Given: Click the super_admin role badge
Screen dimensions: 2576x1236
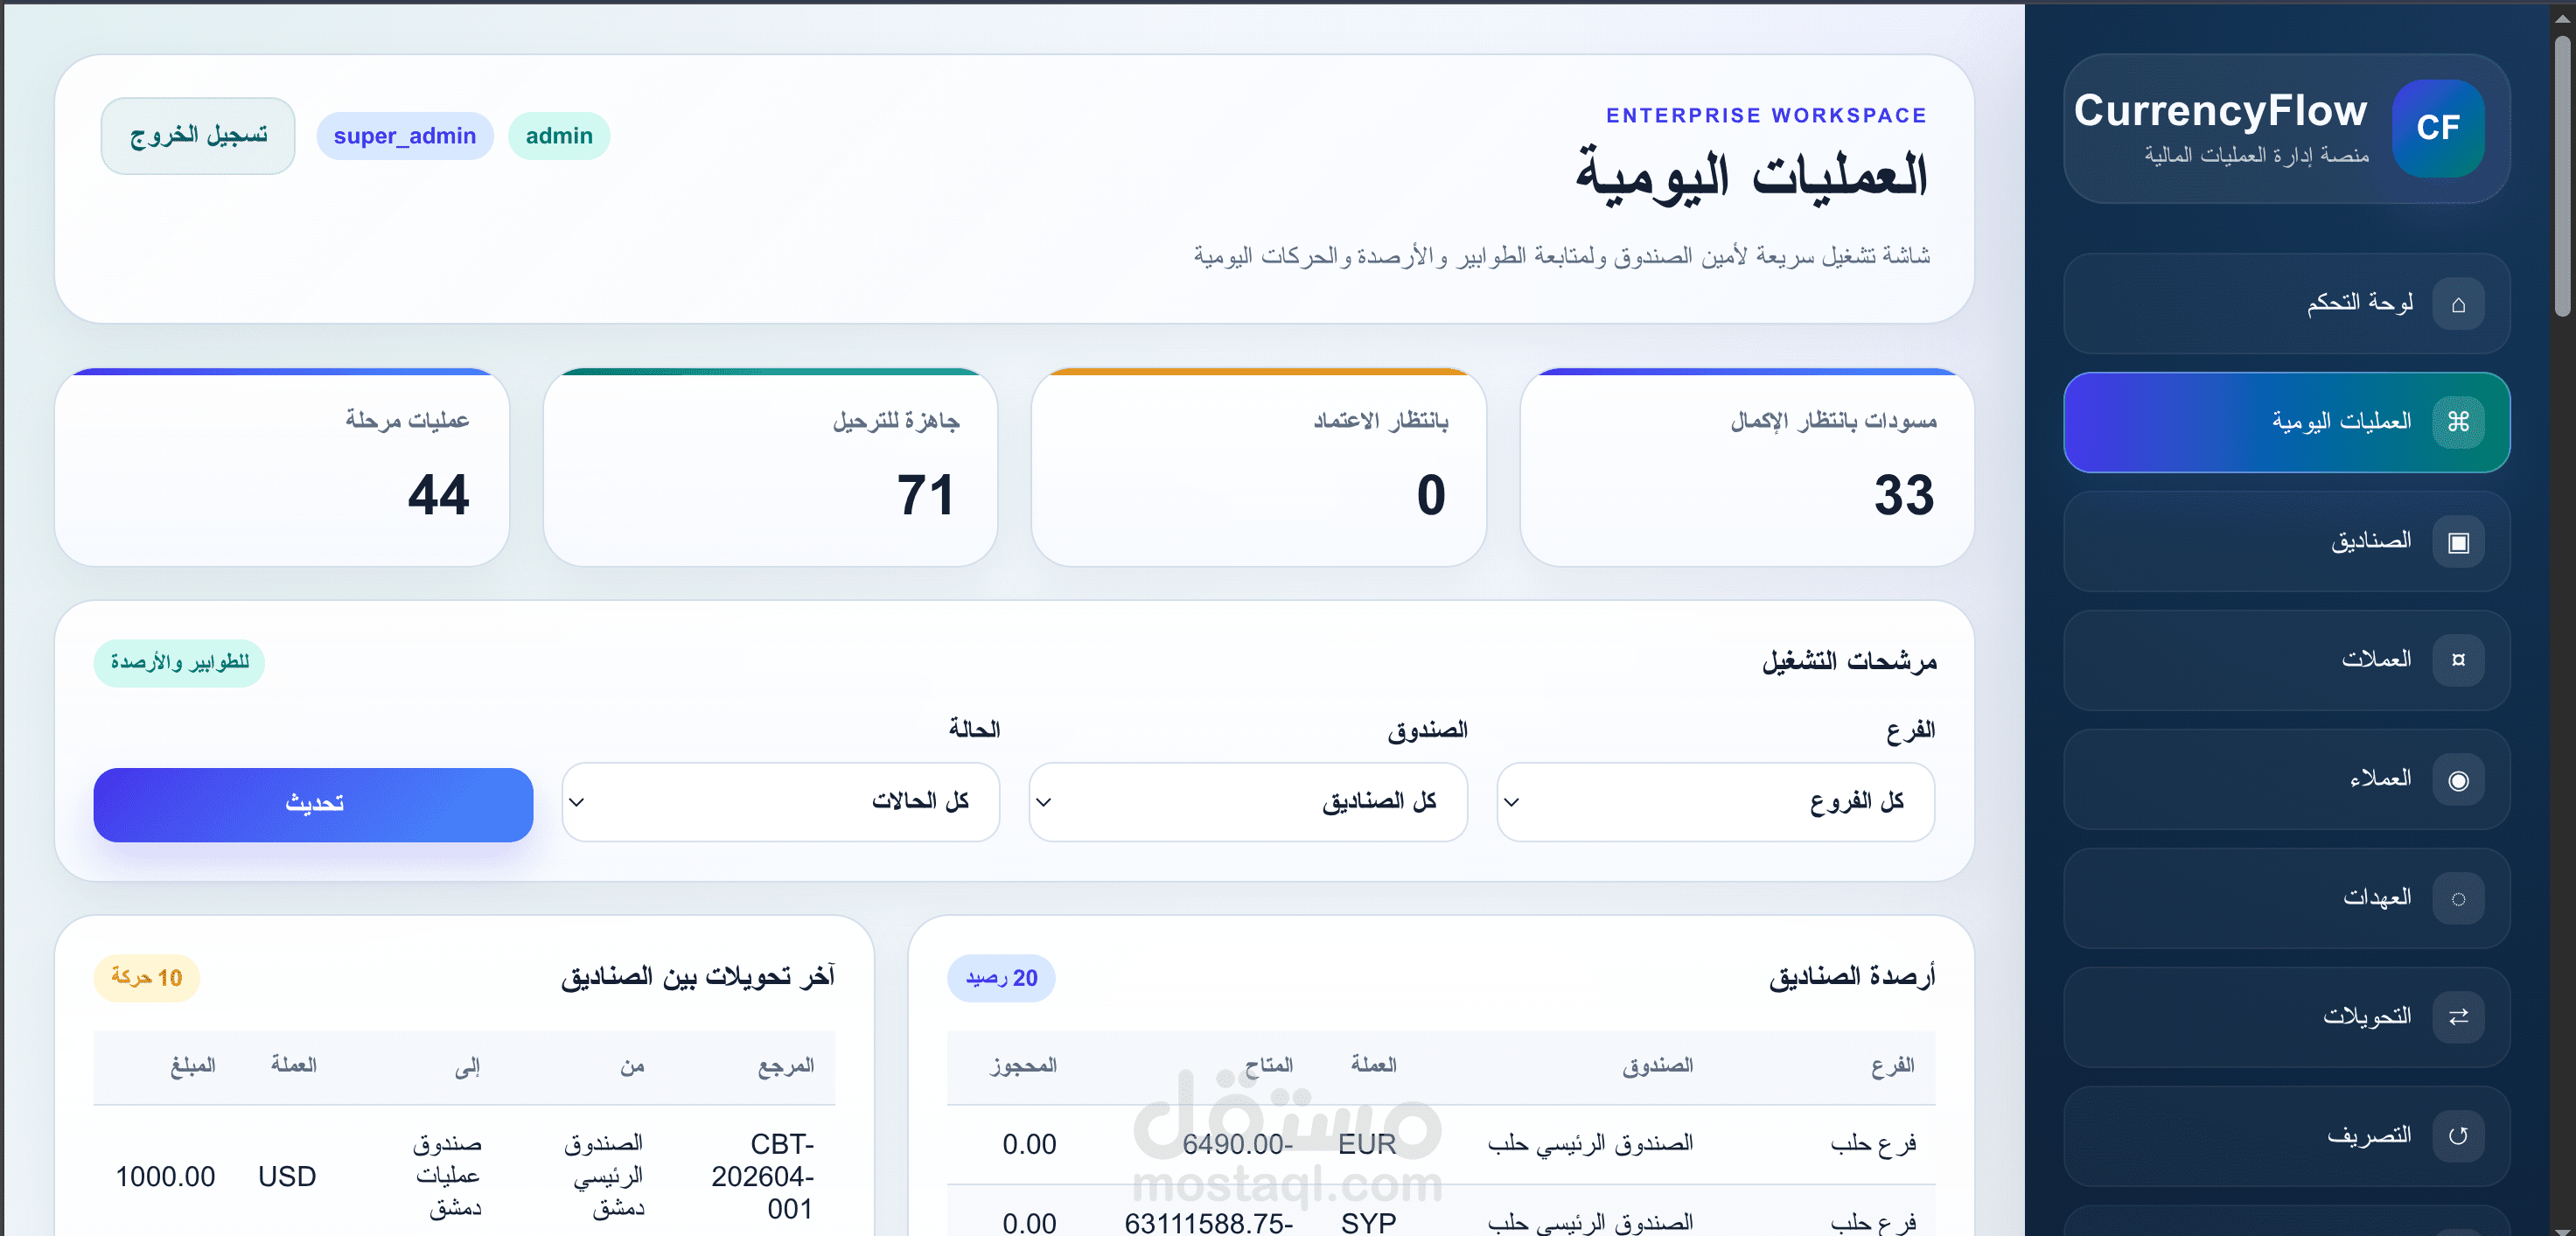Looking at the screenshot, I should (404, 136).
